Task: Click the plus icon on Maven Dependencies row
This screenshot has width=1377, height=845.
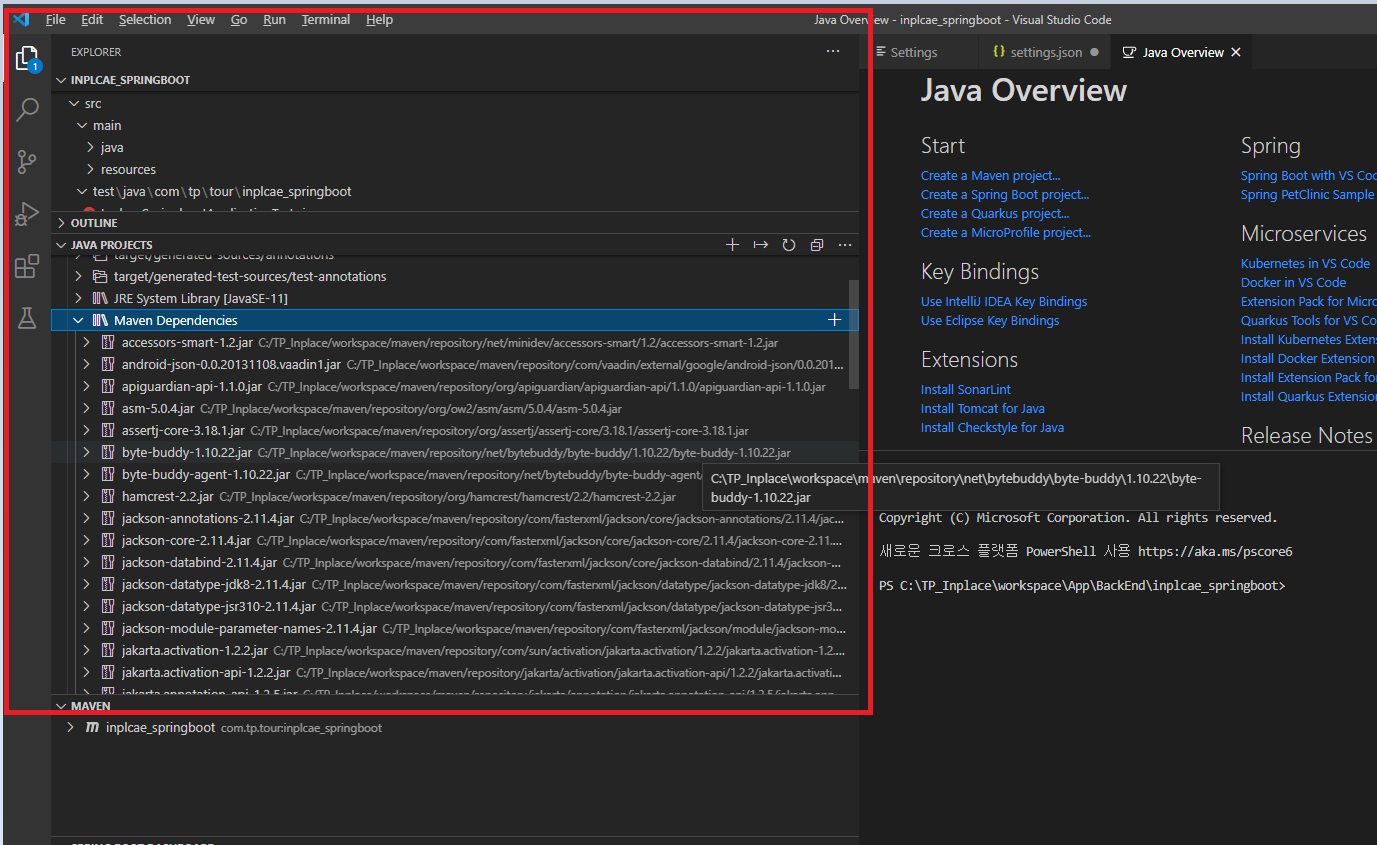Action: tap(834, 320)
